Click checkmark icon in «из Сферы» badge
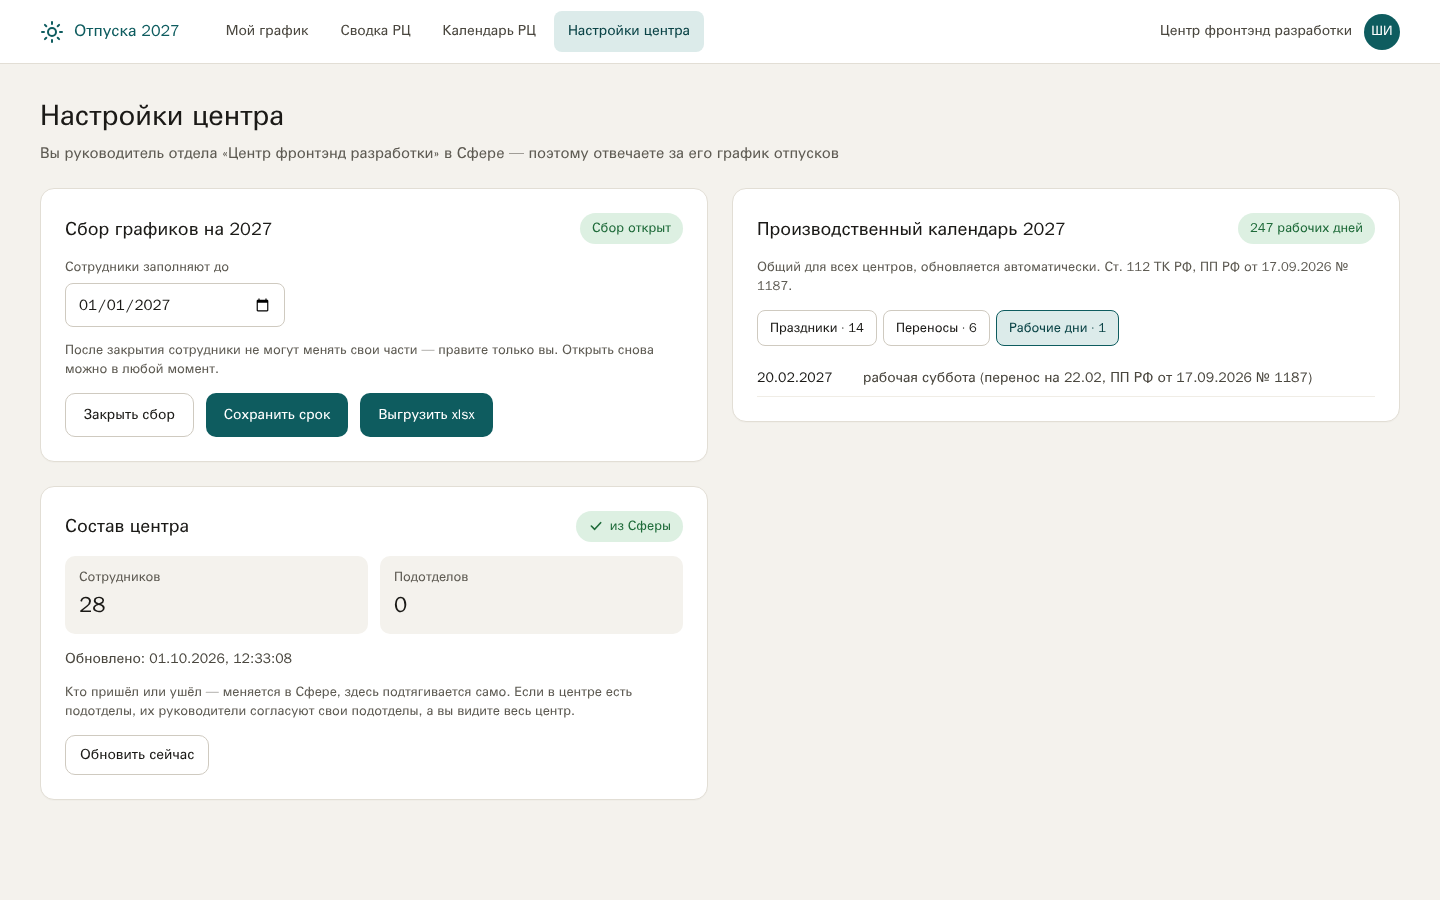Viewport: 1440px width, 900px height. point(596,526)
